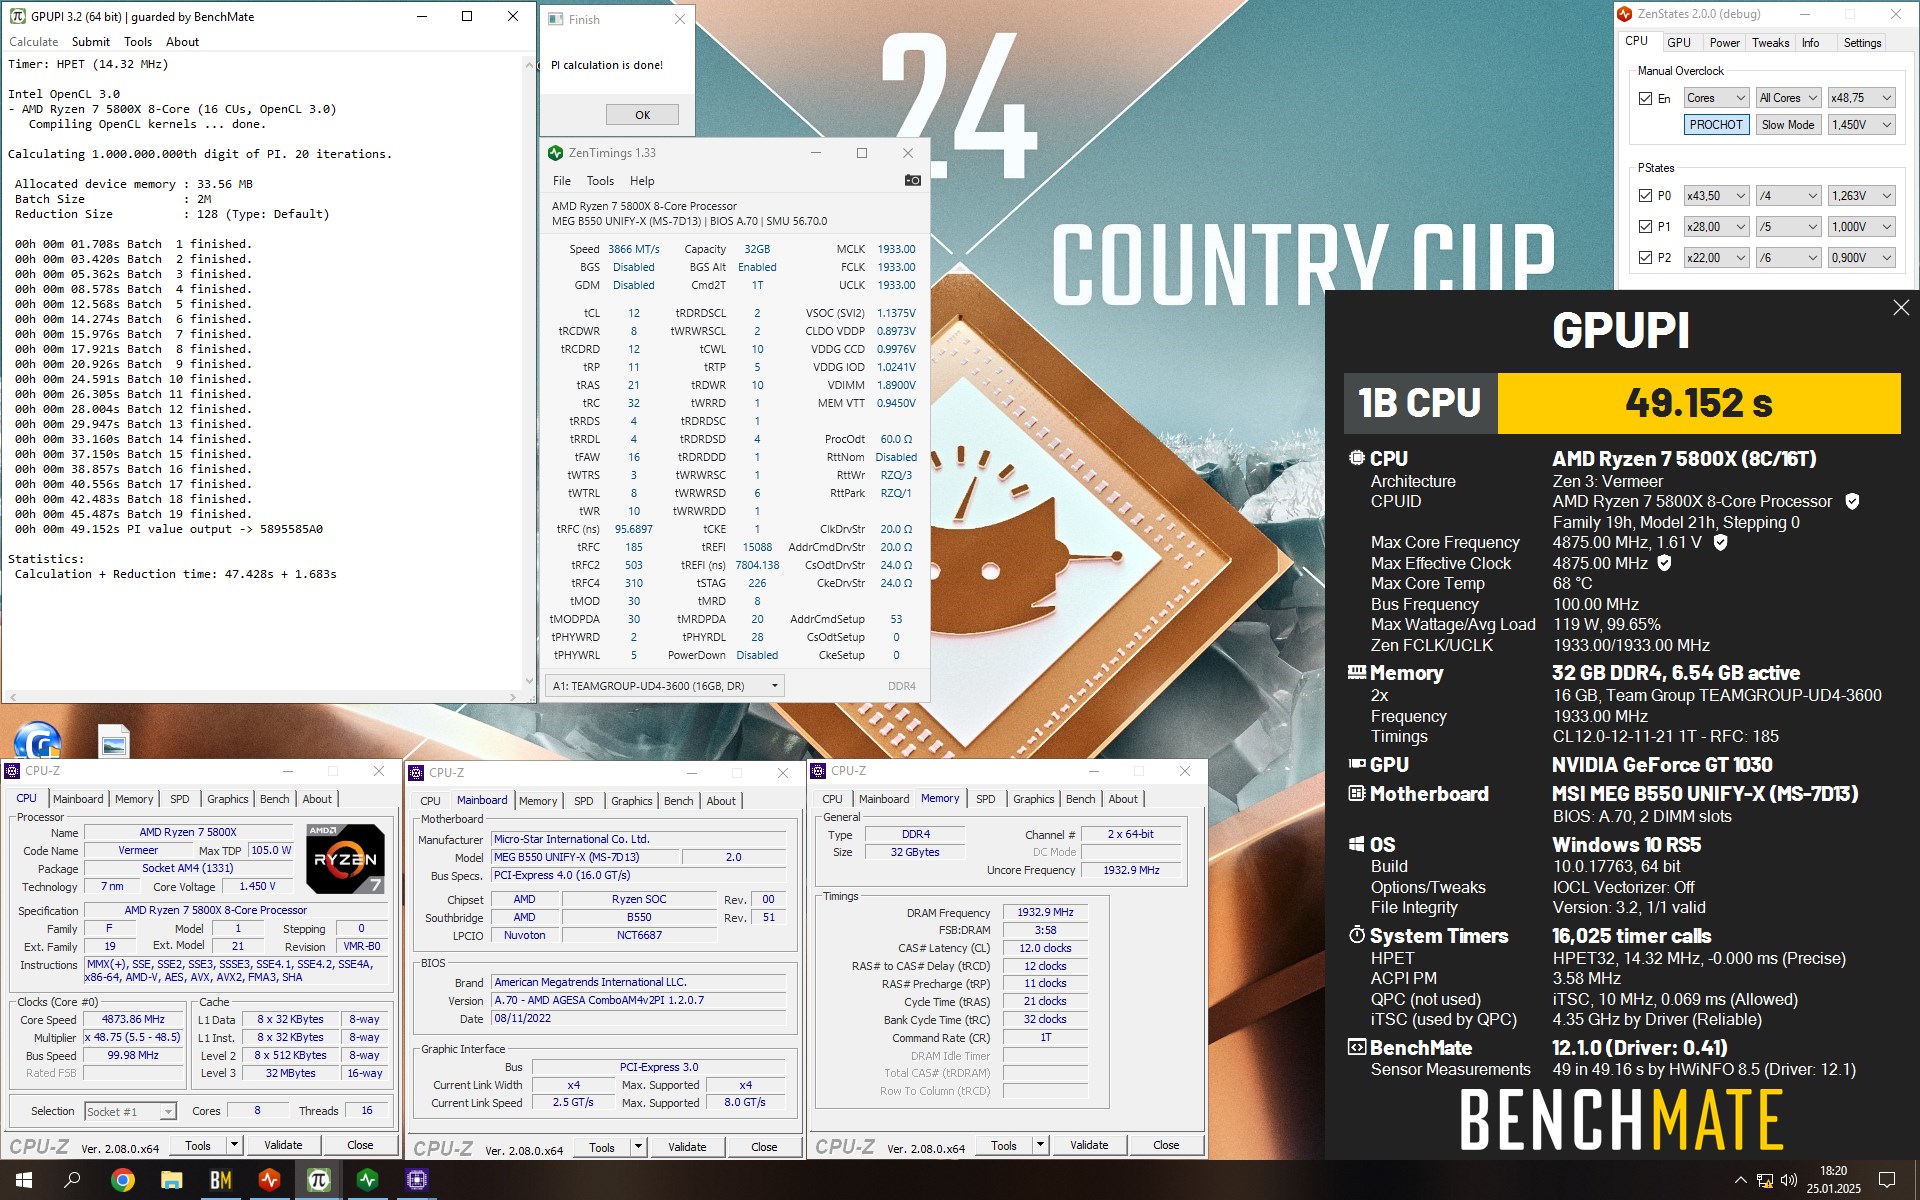This screenshot has height=1200, width=1920.
Task: Click GPUPI window title icon
Action: click(x=17, y=16)
